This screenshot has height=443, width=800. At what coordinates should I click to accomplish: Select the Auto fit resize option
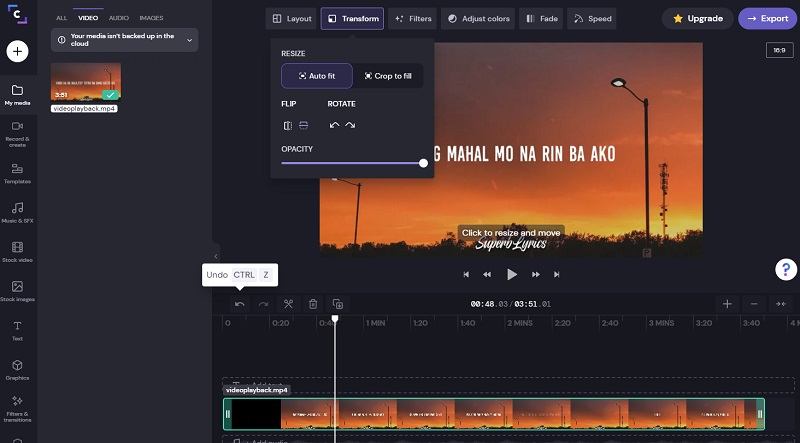(316, 76)
